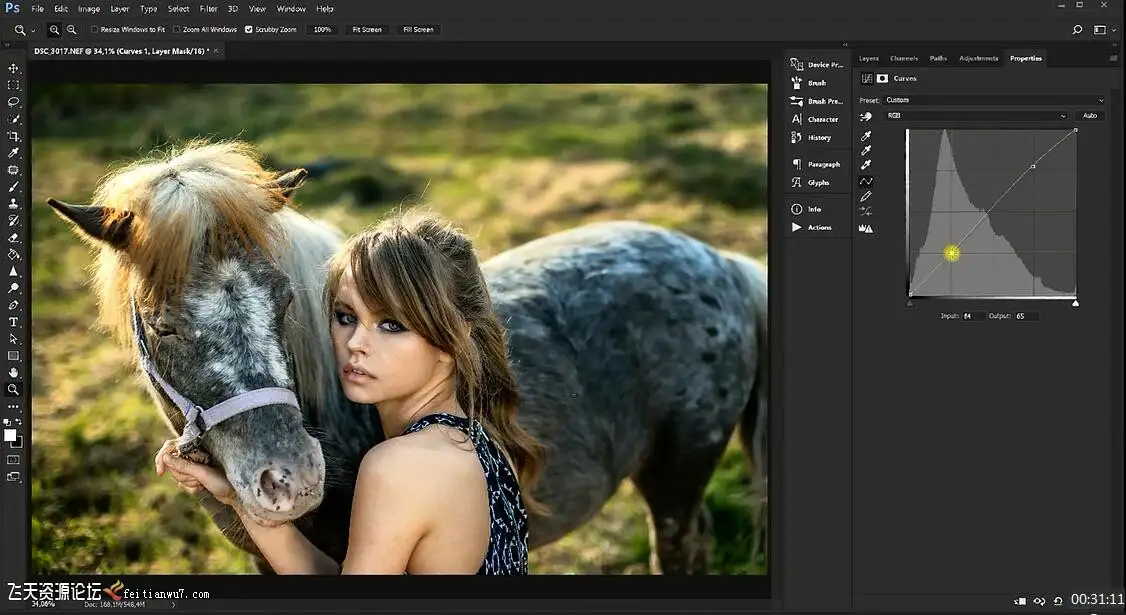Open the Preset Custom dropdown
The width and height of the screenshot is (1126, 615).
pos(994,100)
